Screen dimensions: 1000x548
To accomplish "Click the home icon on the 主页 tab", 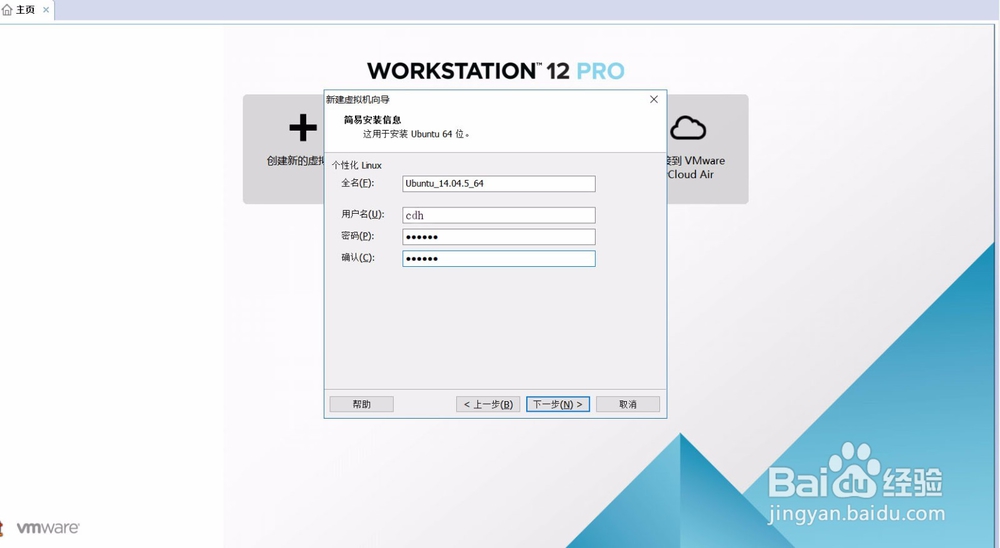I will point(7,10).
